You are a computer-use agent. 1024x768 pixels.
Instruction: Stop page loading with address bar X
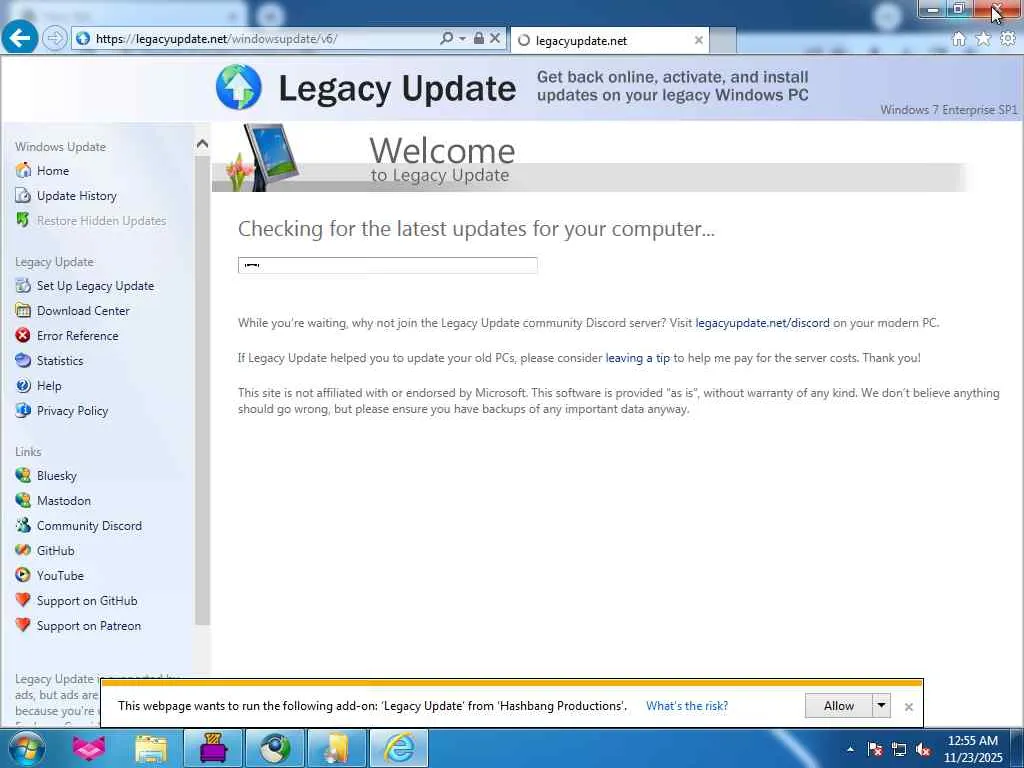click(x=495, y=39)
